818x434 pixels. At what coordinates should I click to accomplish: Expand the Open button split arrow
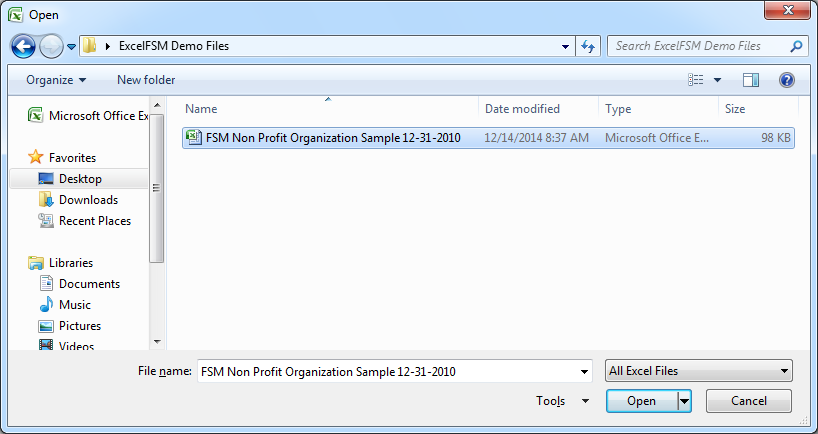[x=685, y=401]
